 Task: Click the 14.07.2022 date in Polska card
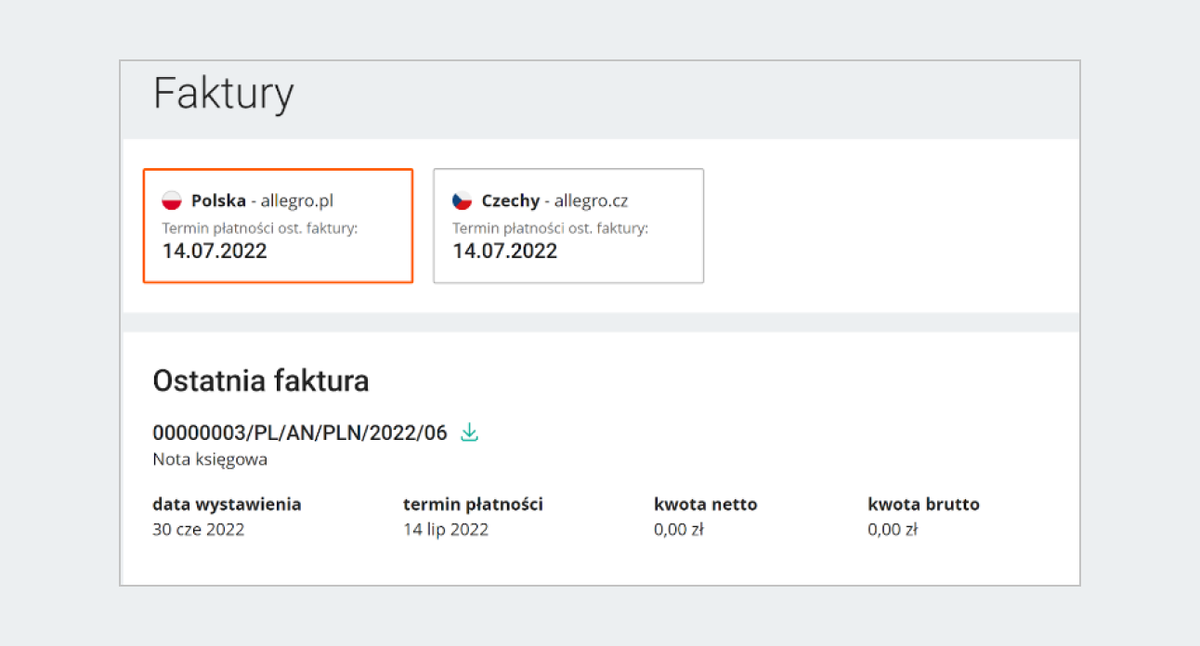tap(215, 251)
